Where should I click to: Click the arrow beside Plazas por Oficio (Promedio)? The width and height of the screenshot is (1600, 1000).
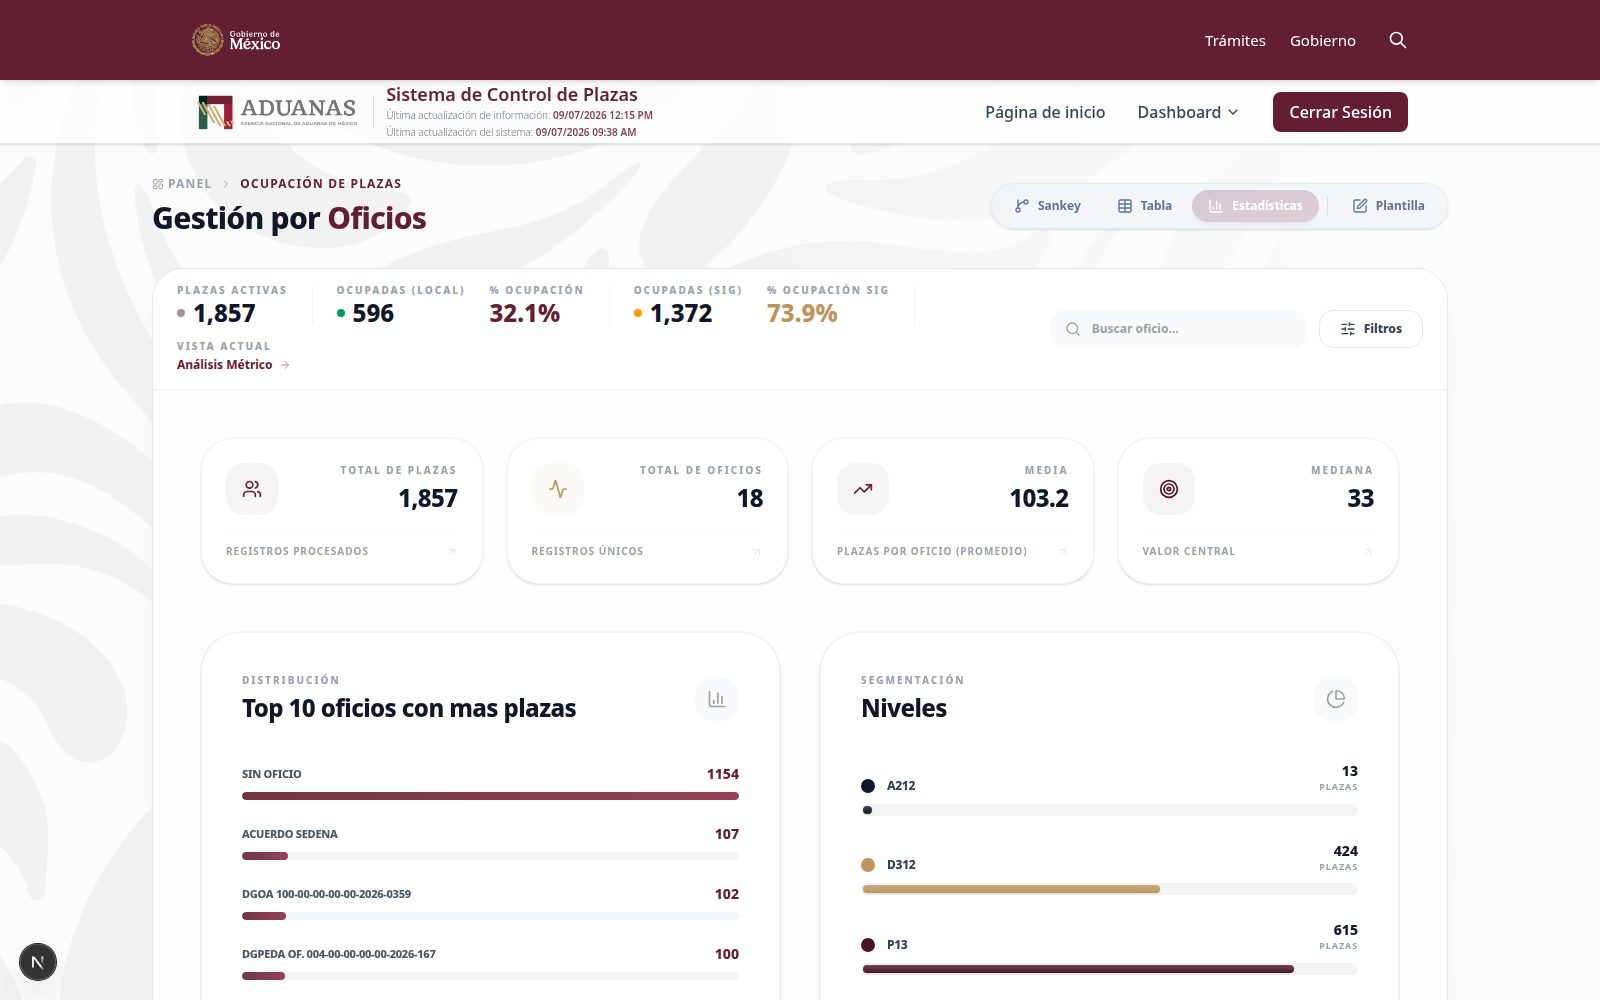1063,552
